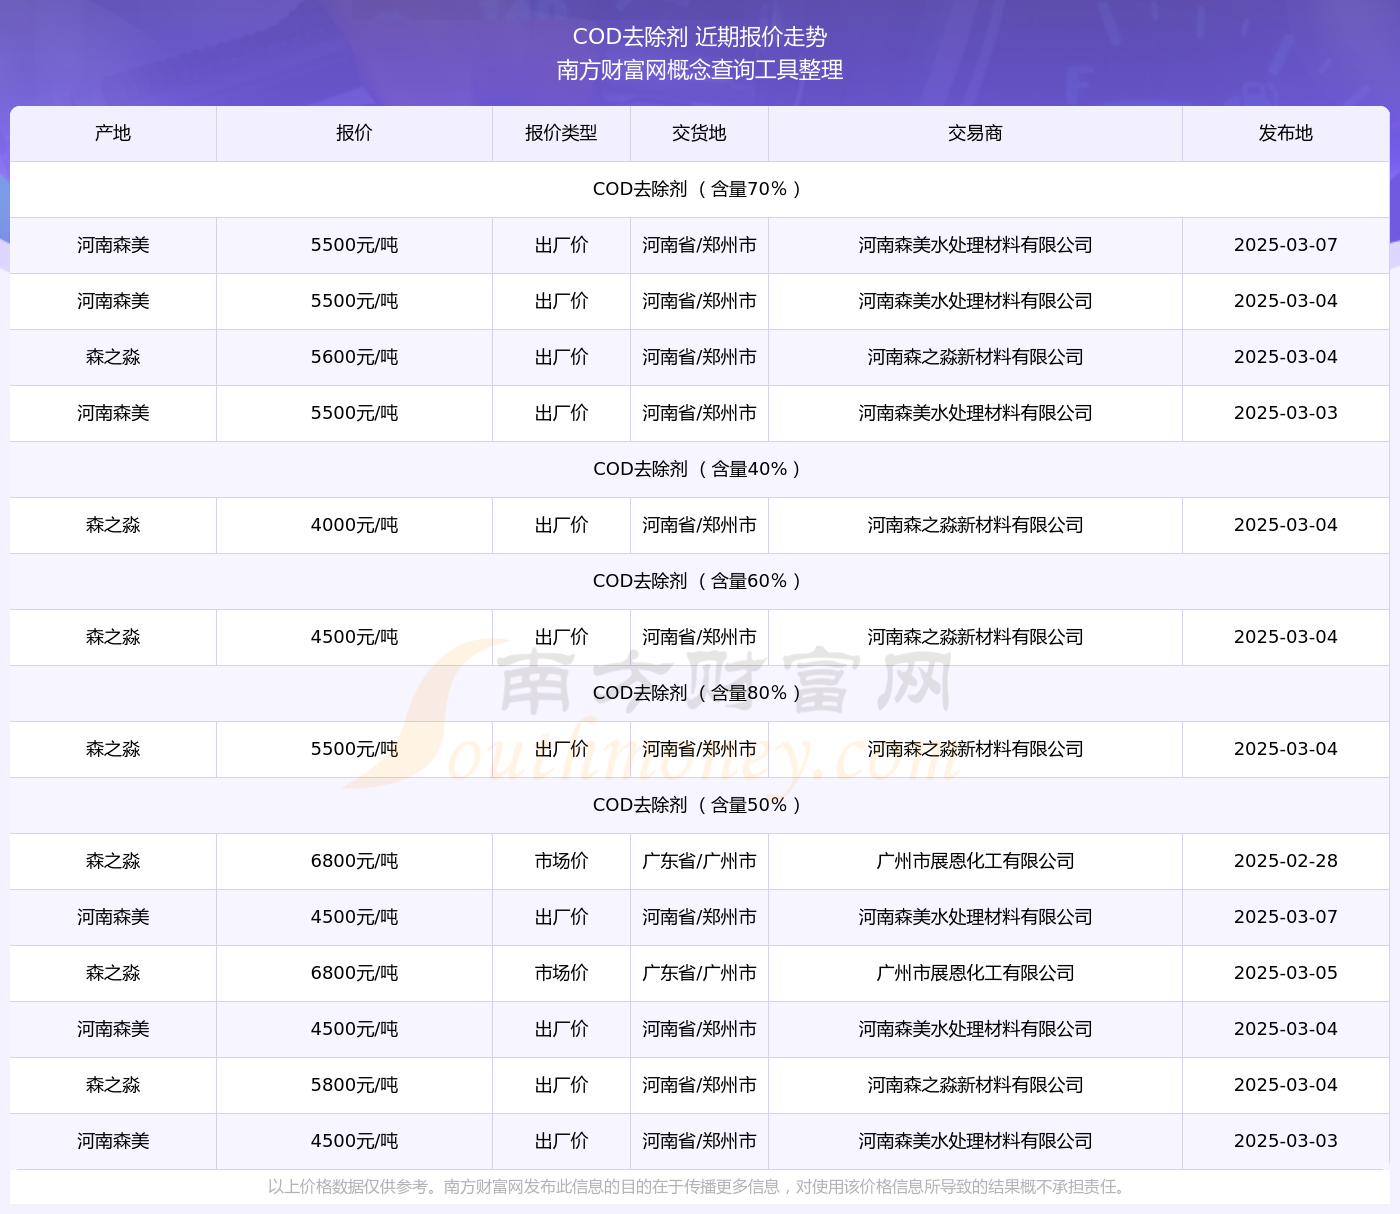
Task: Click 森之淼 in the 5600元/吨 row
Action: (x=113, y=357)
